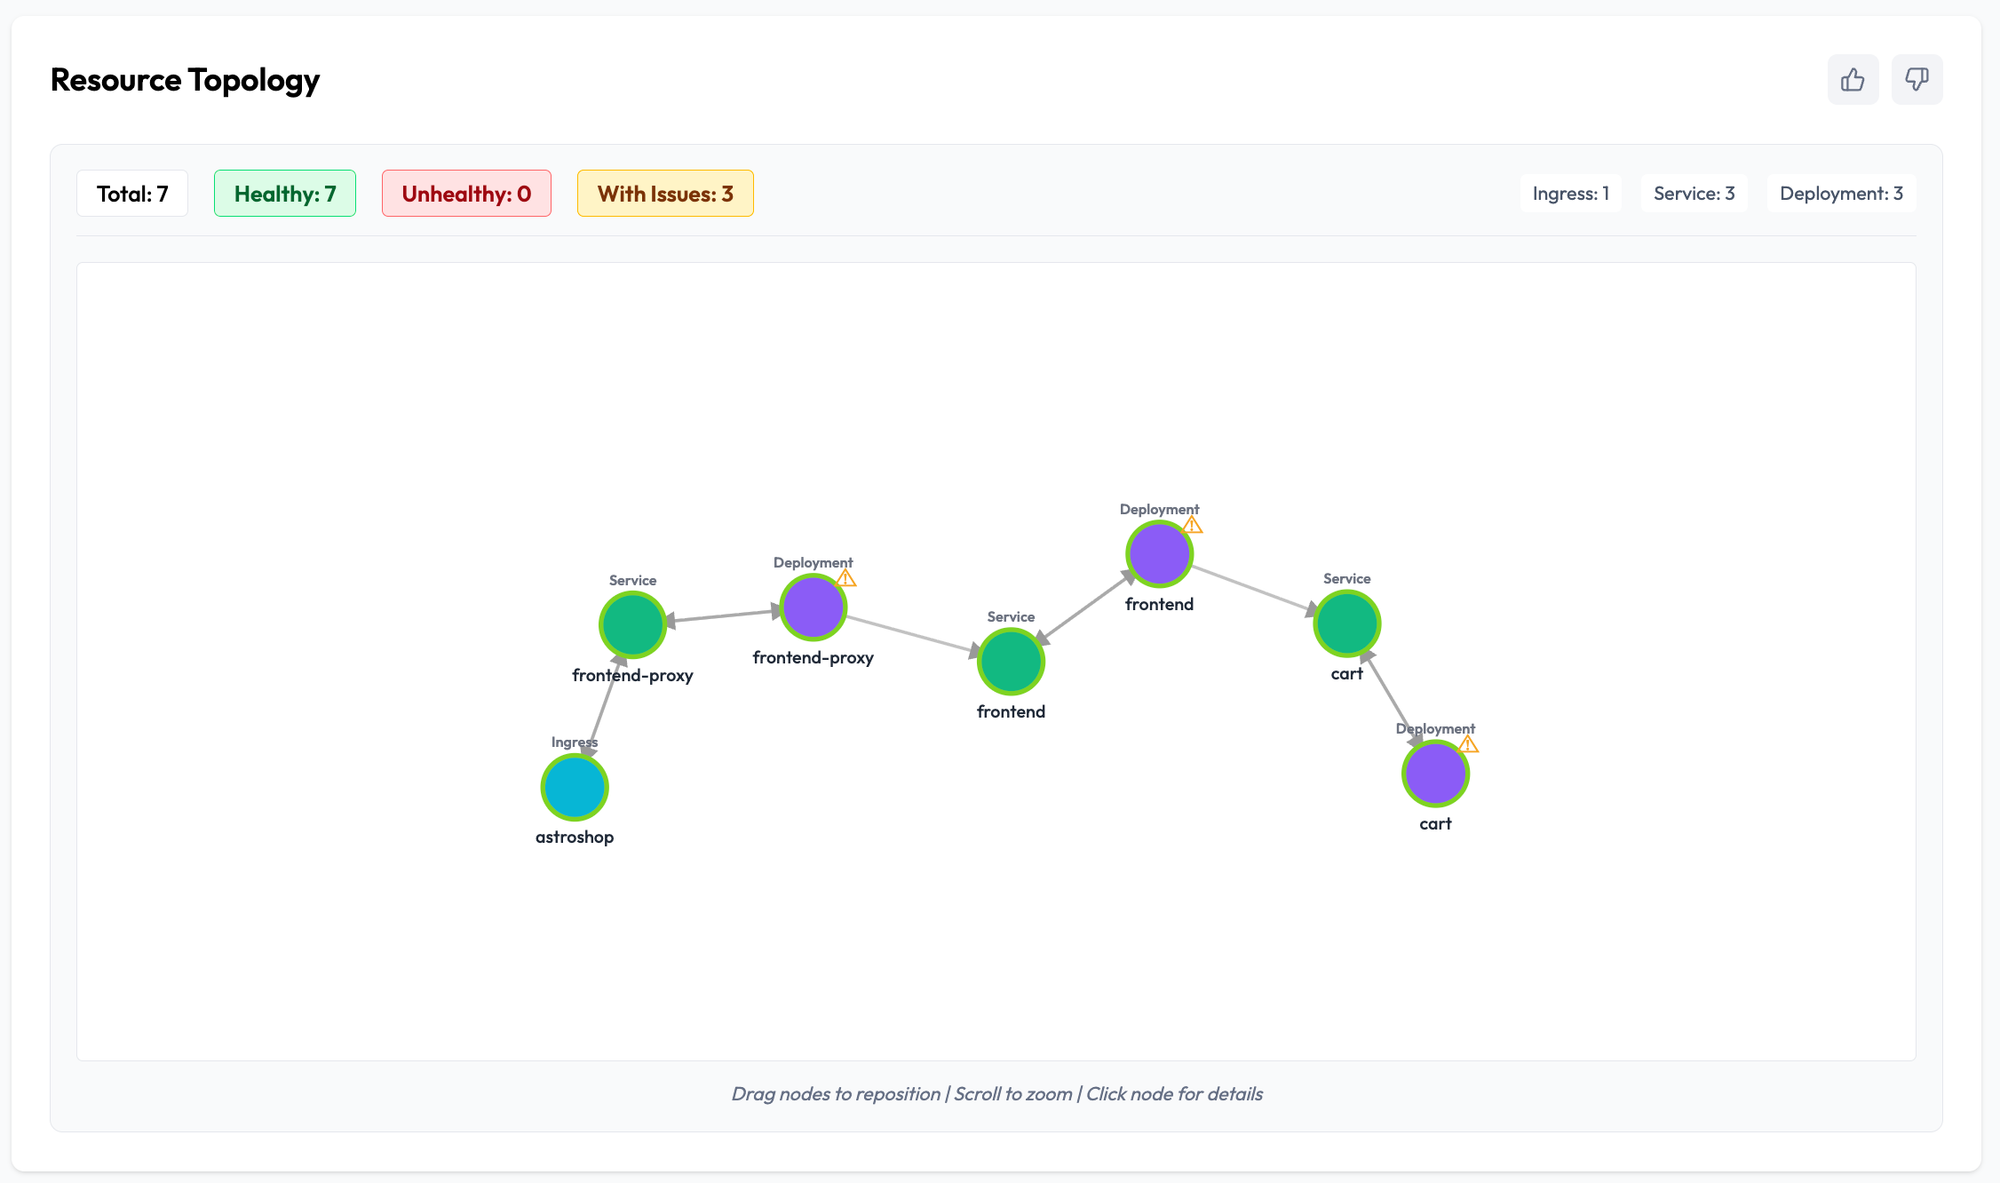
Task: Select the frontend Service node
Action: [x=1010, y=661]
